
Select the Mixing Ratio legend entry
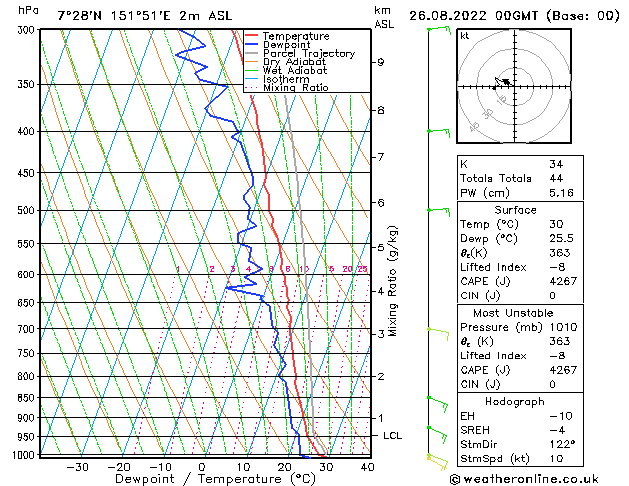click(296, 87)
